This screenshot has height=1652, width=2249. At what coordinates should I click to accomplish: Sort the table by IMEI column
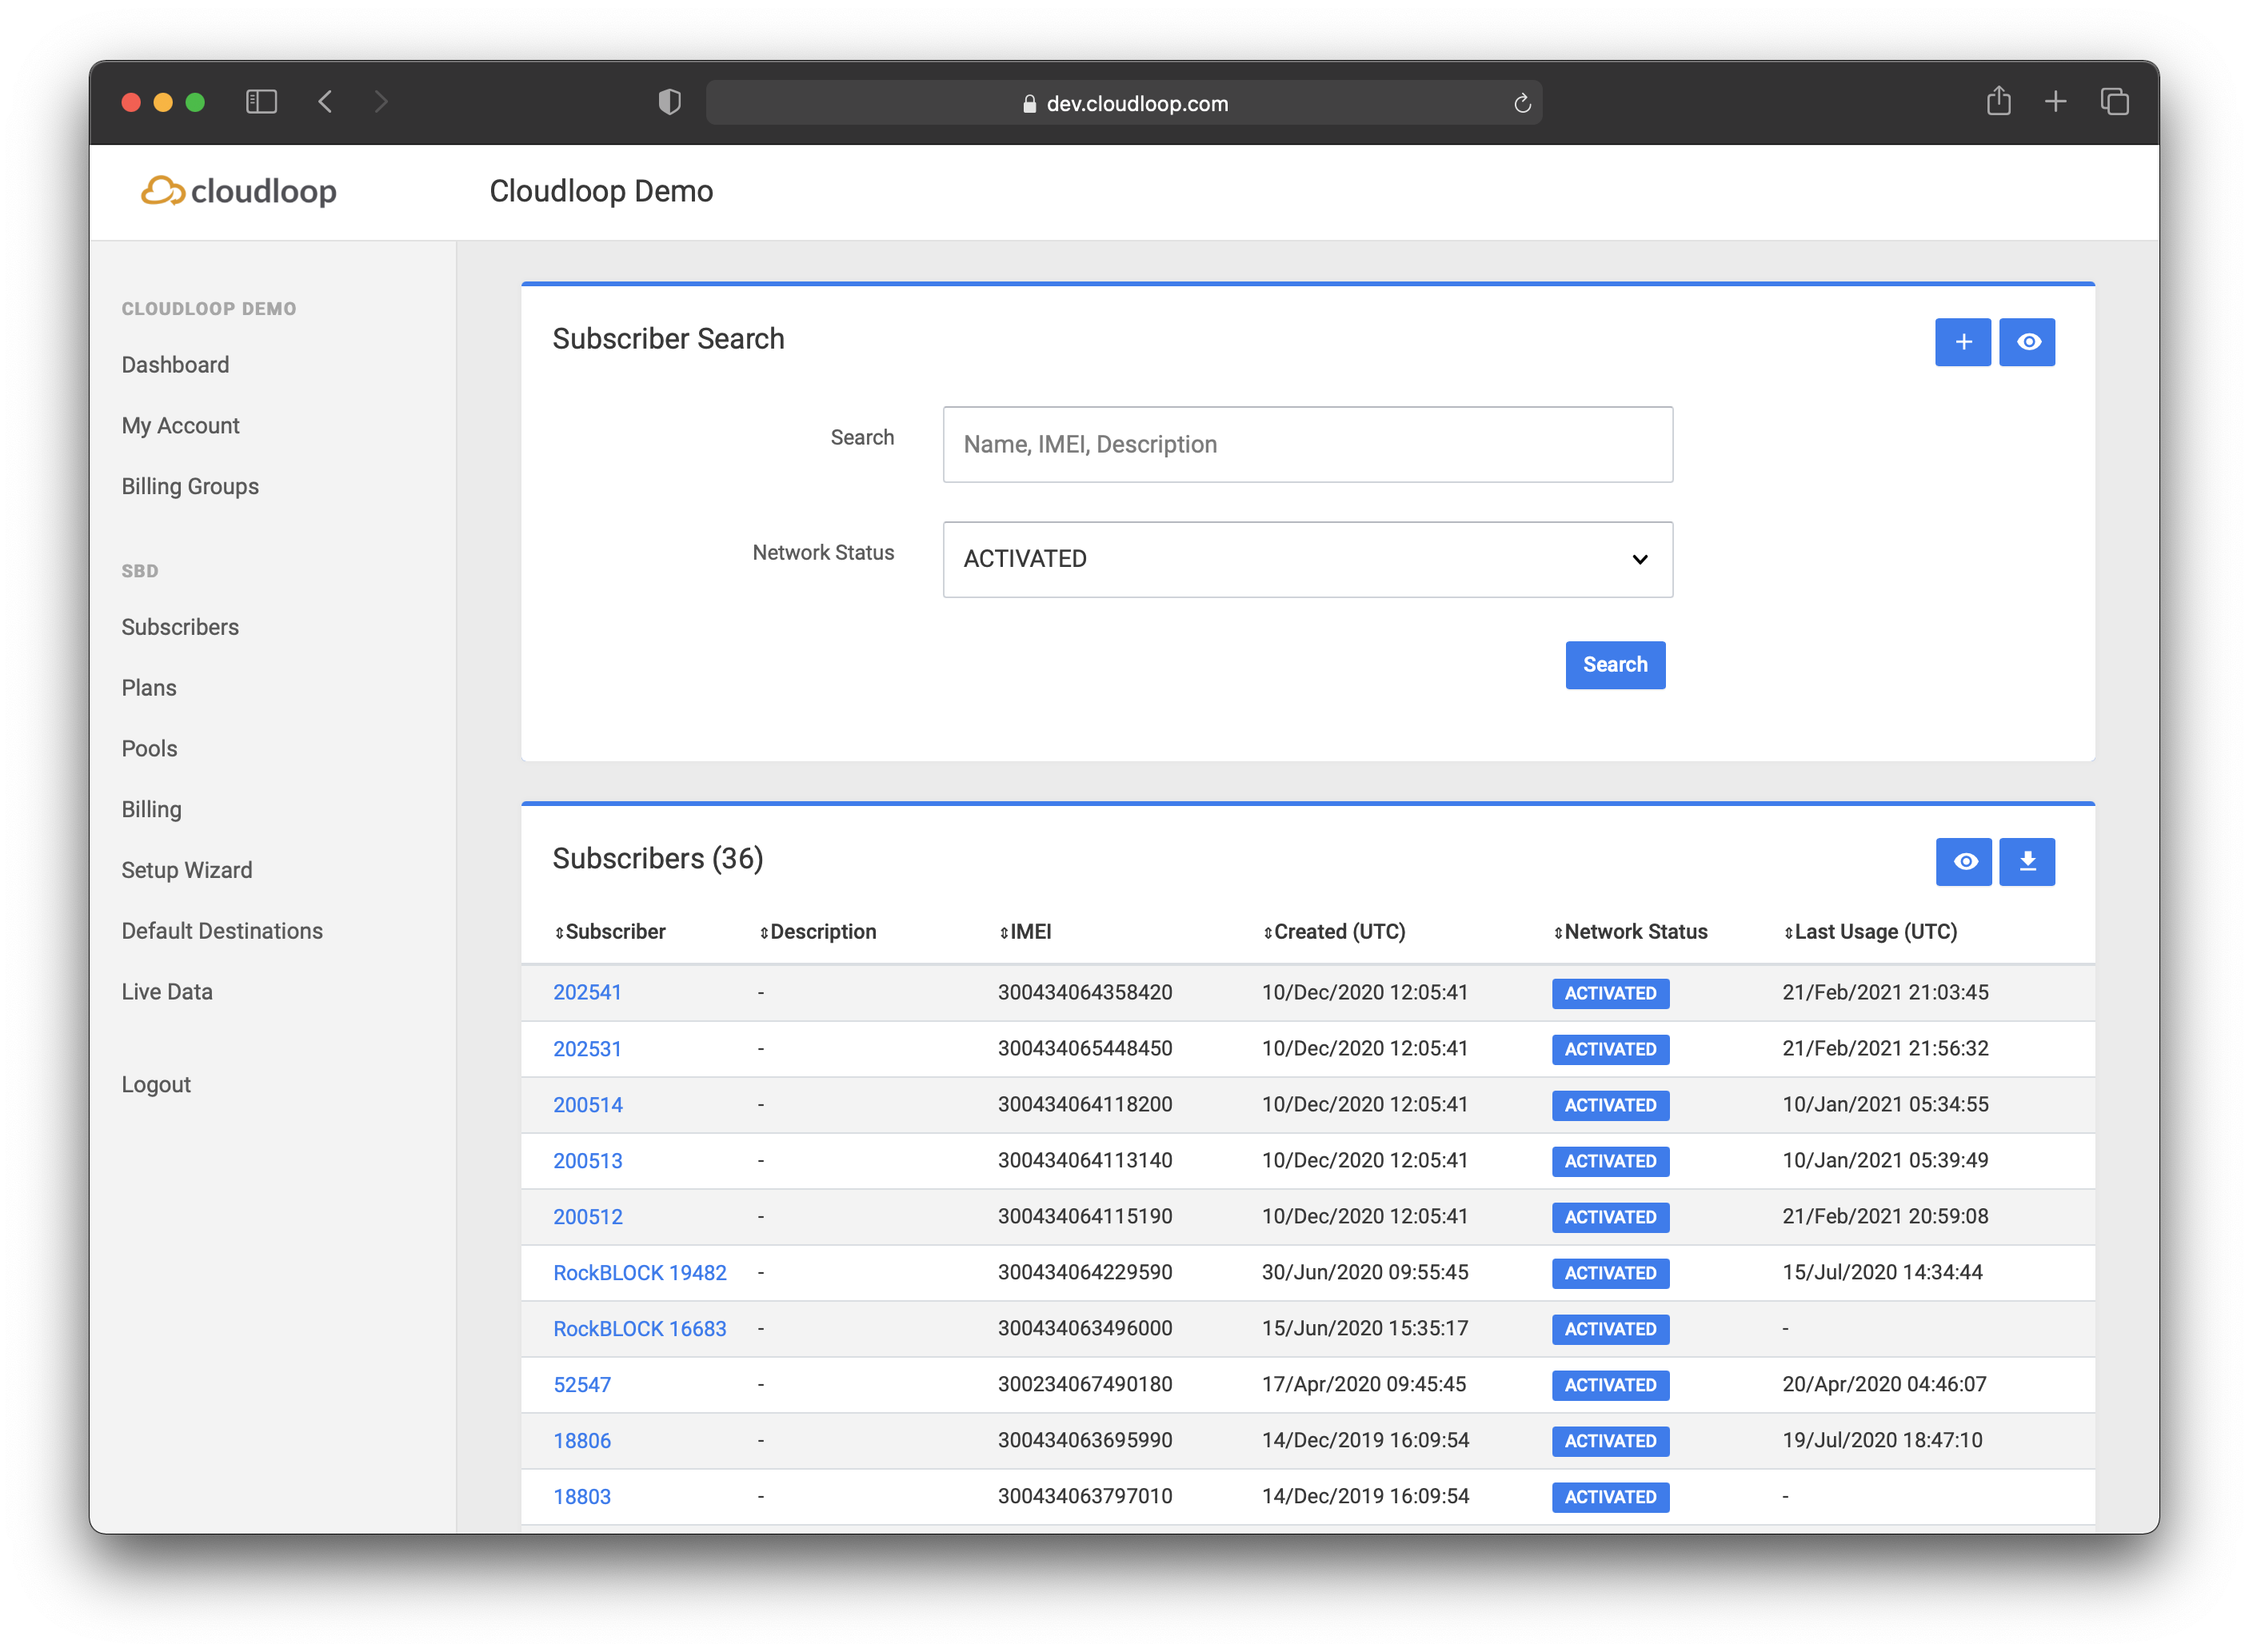tap(1025, 932)
